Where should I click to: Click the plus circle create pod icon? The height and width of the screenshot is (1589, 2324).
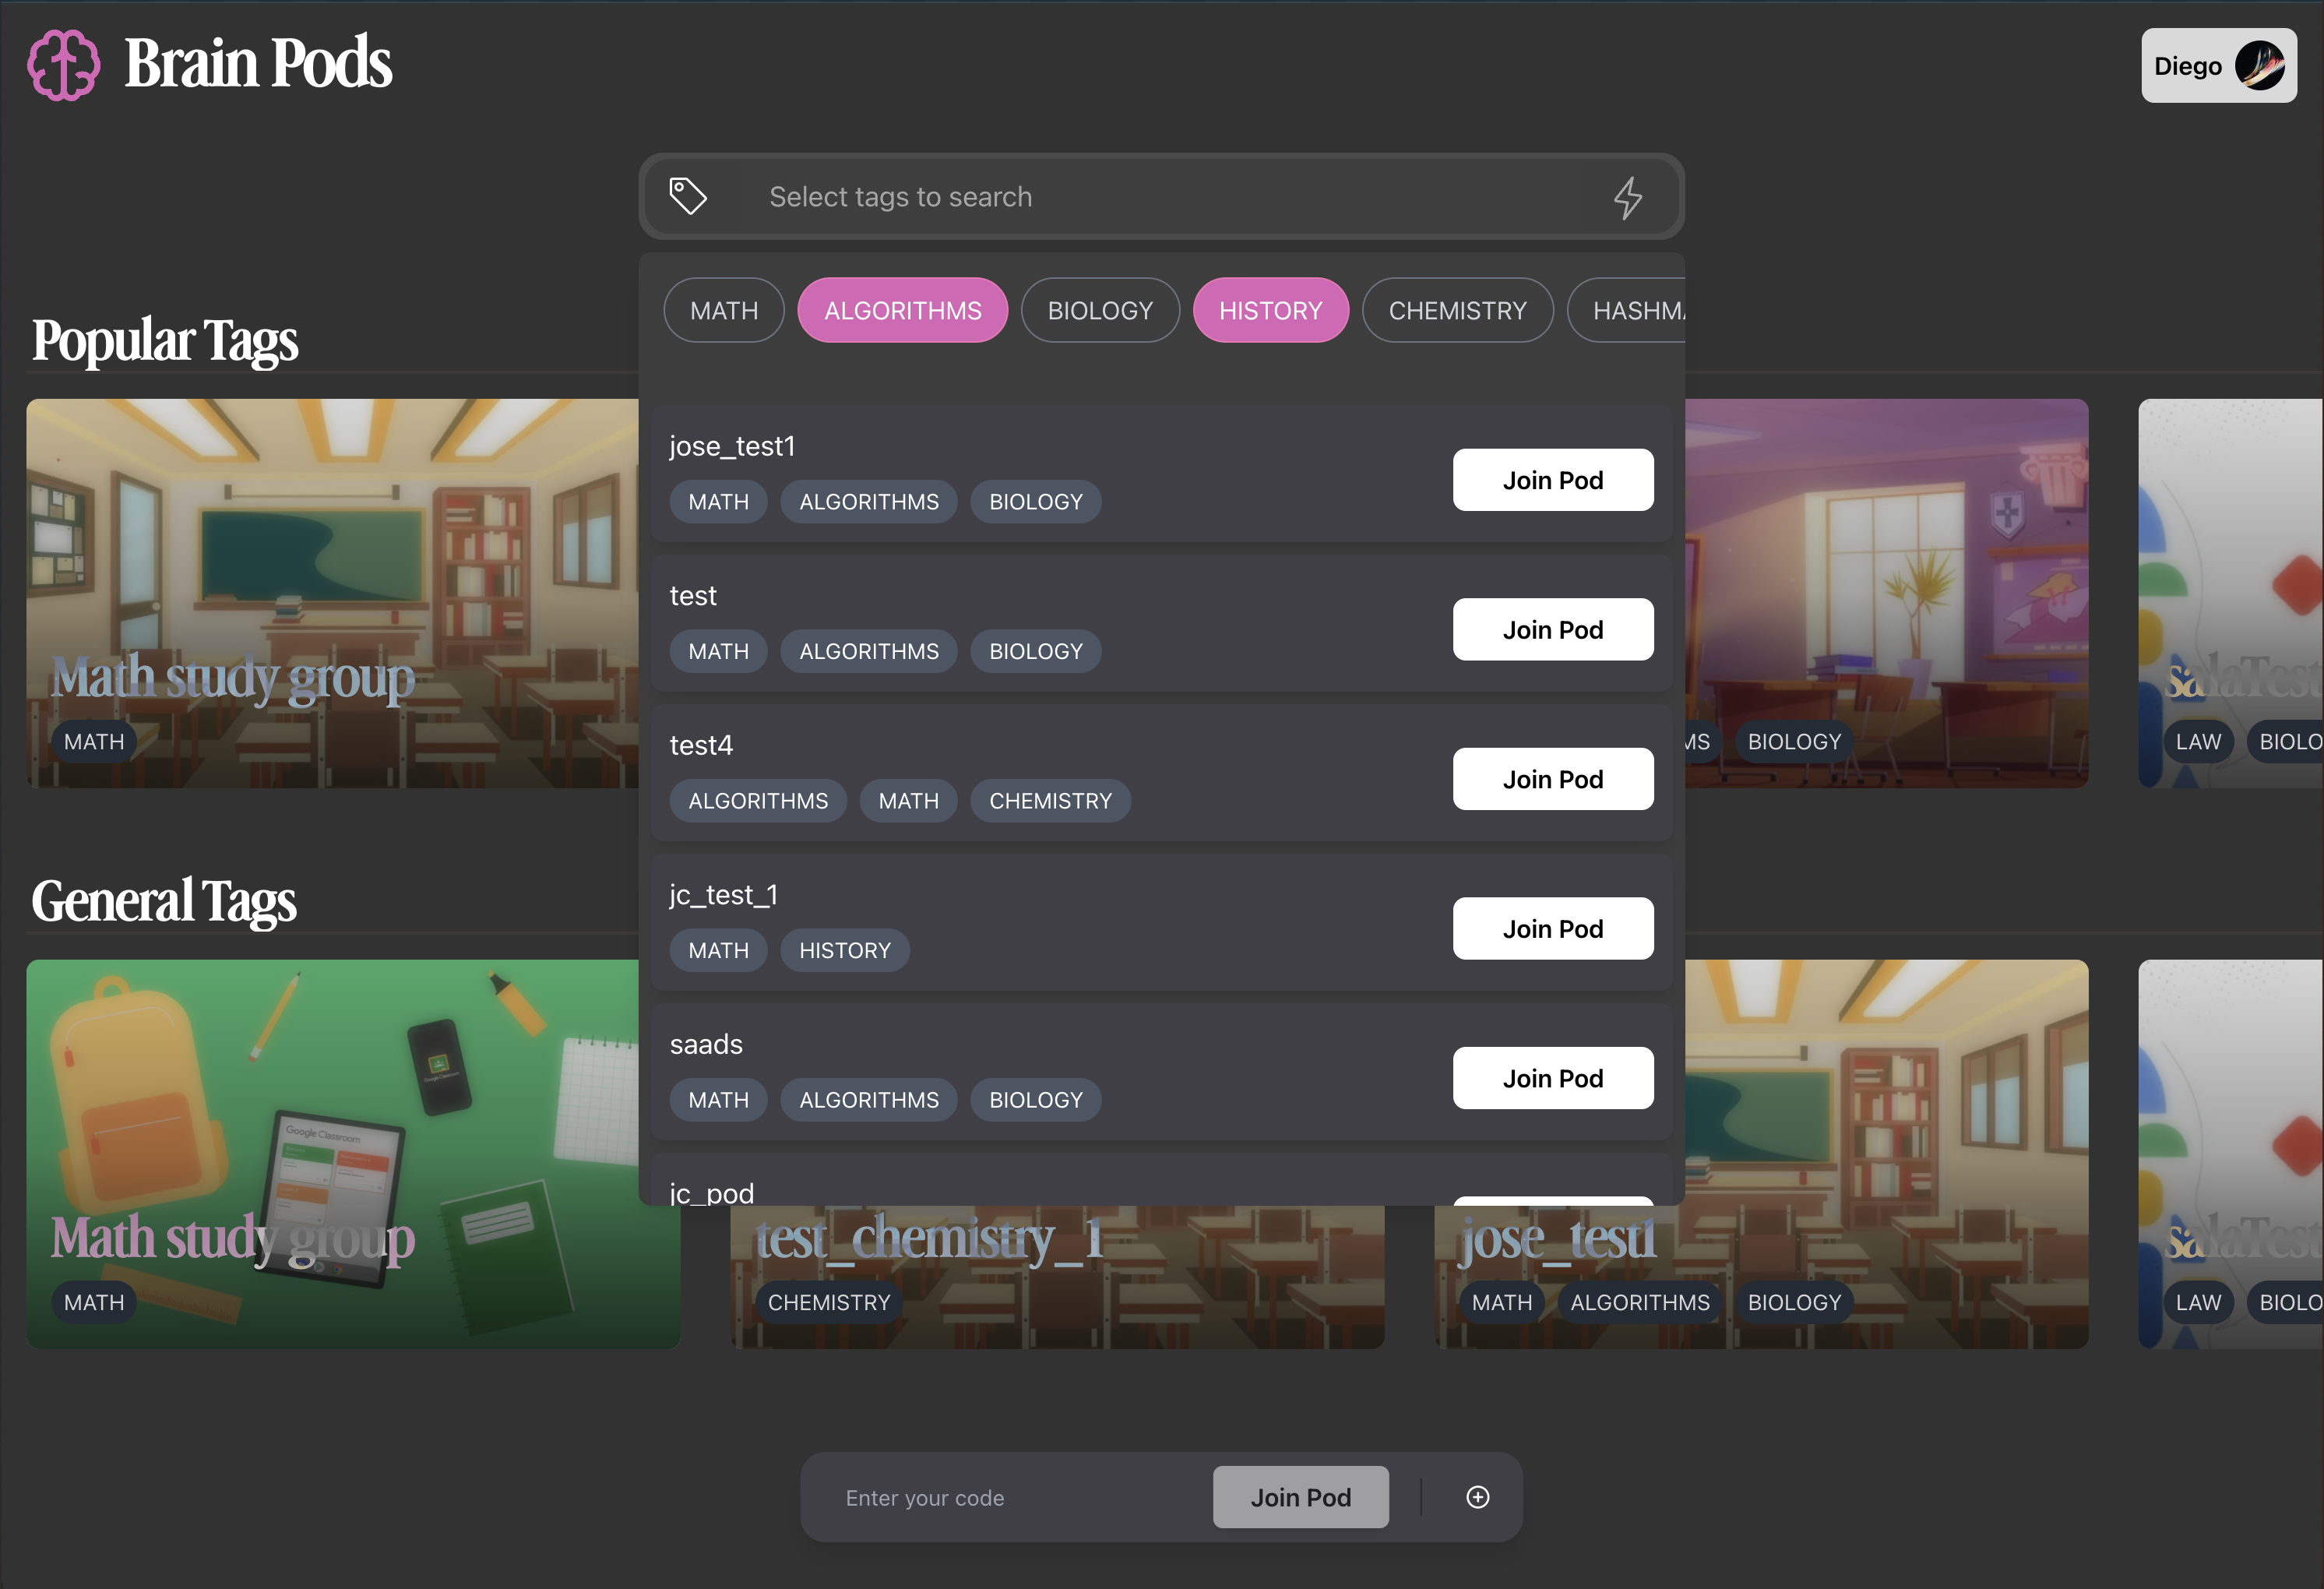(x=1477, y=1497)
